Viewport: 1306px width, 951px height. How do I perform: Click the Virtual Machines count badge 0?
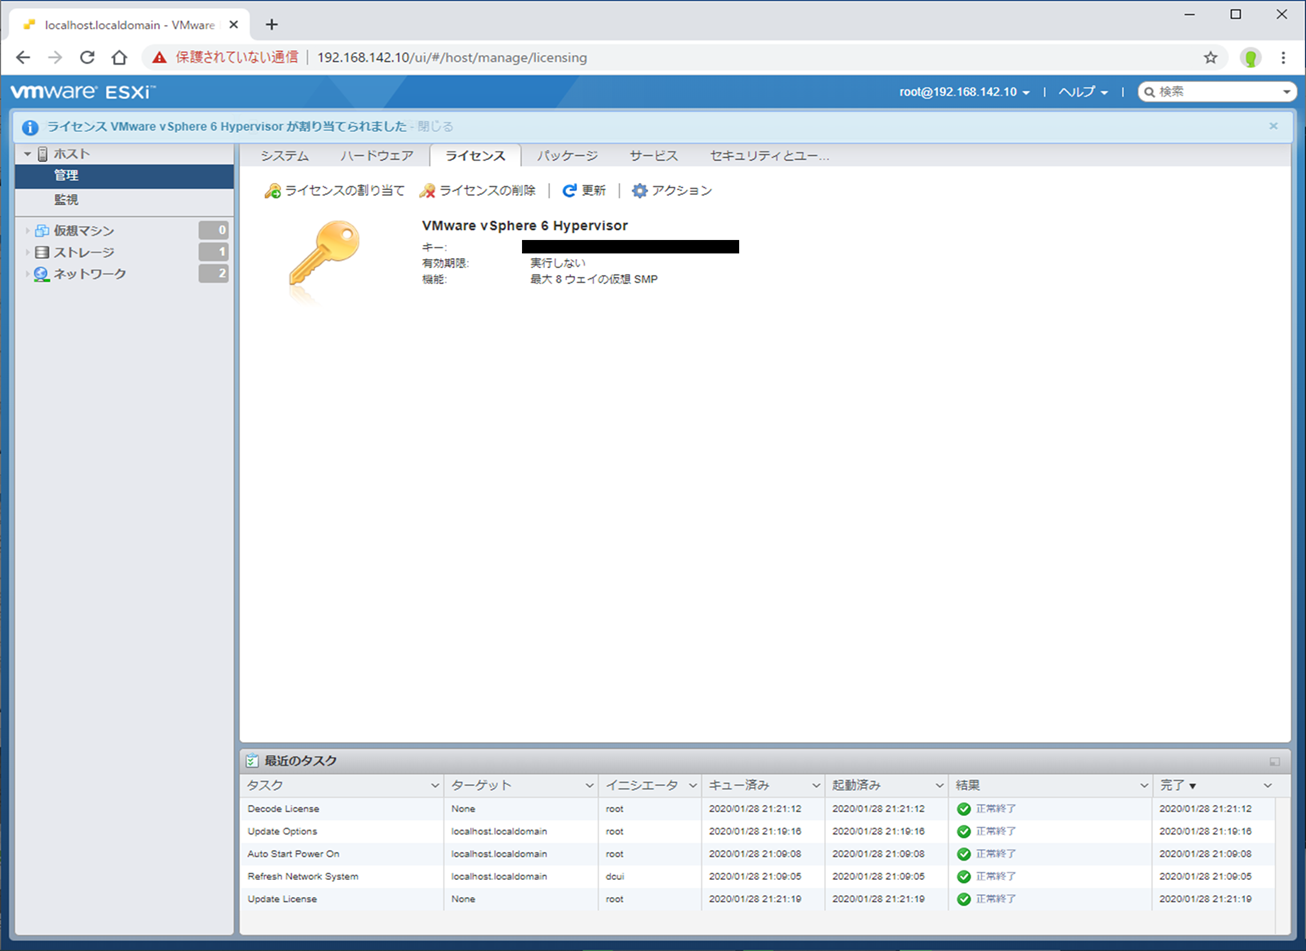click(x=213, y=231)
